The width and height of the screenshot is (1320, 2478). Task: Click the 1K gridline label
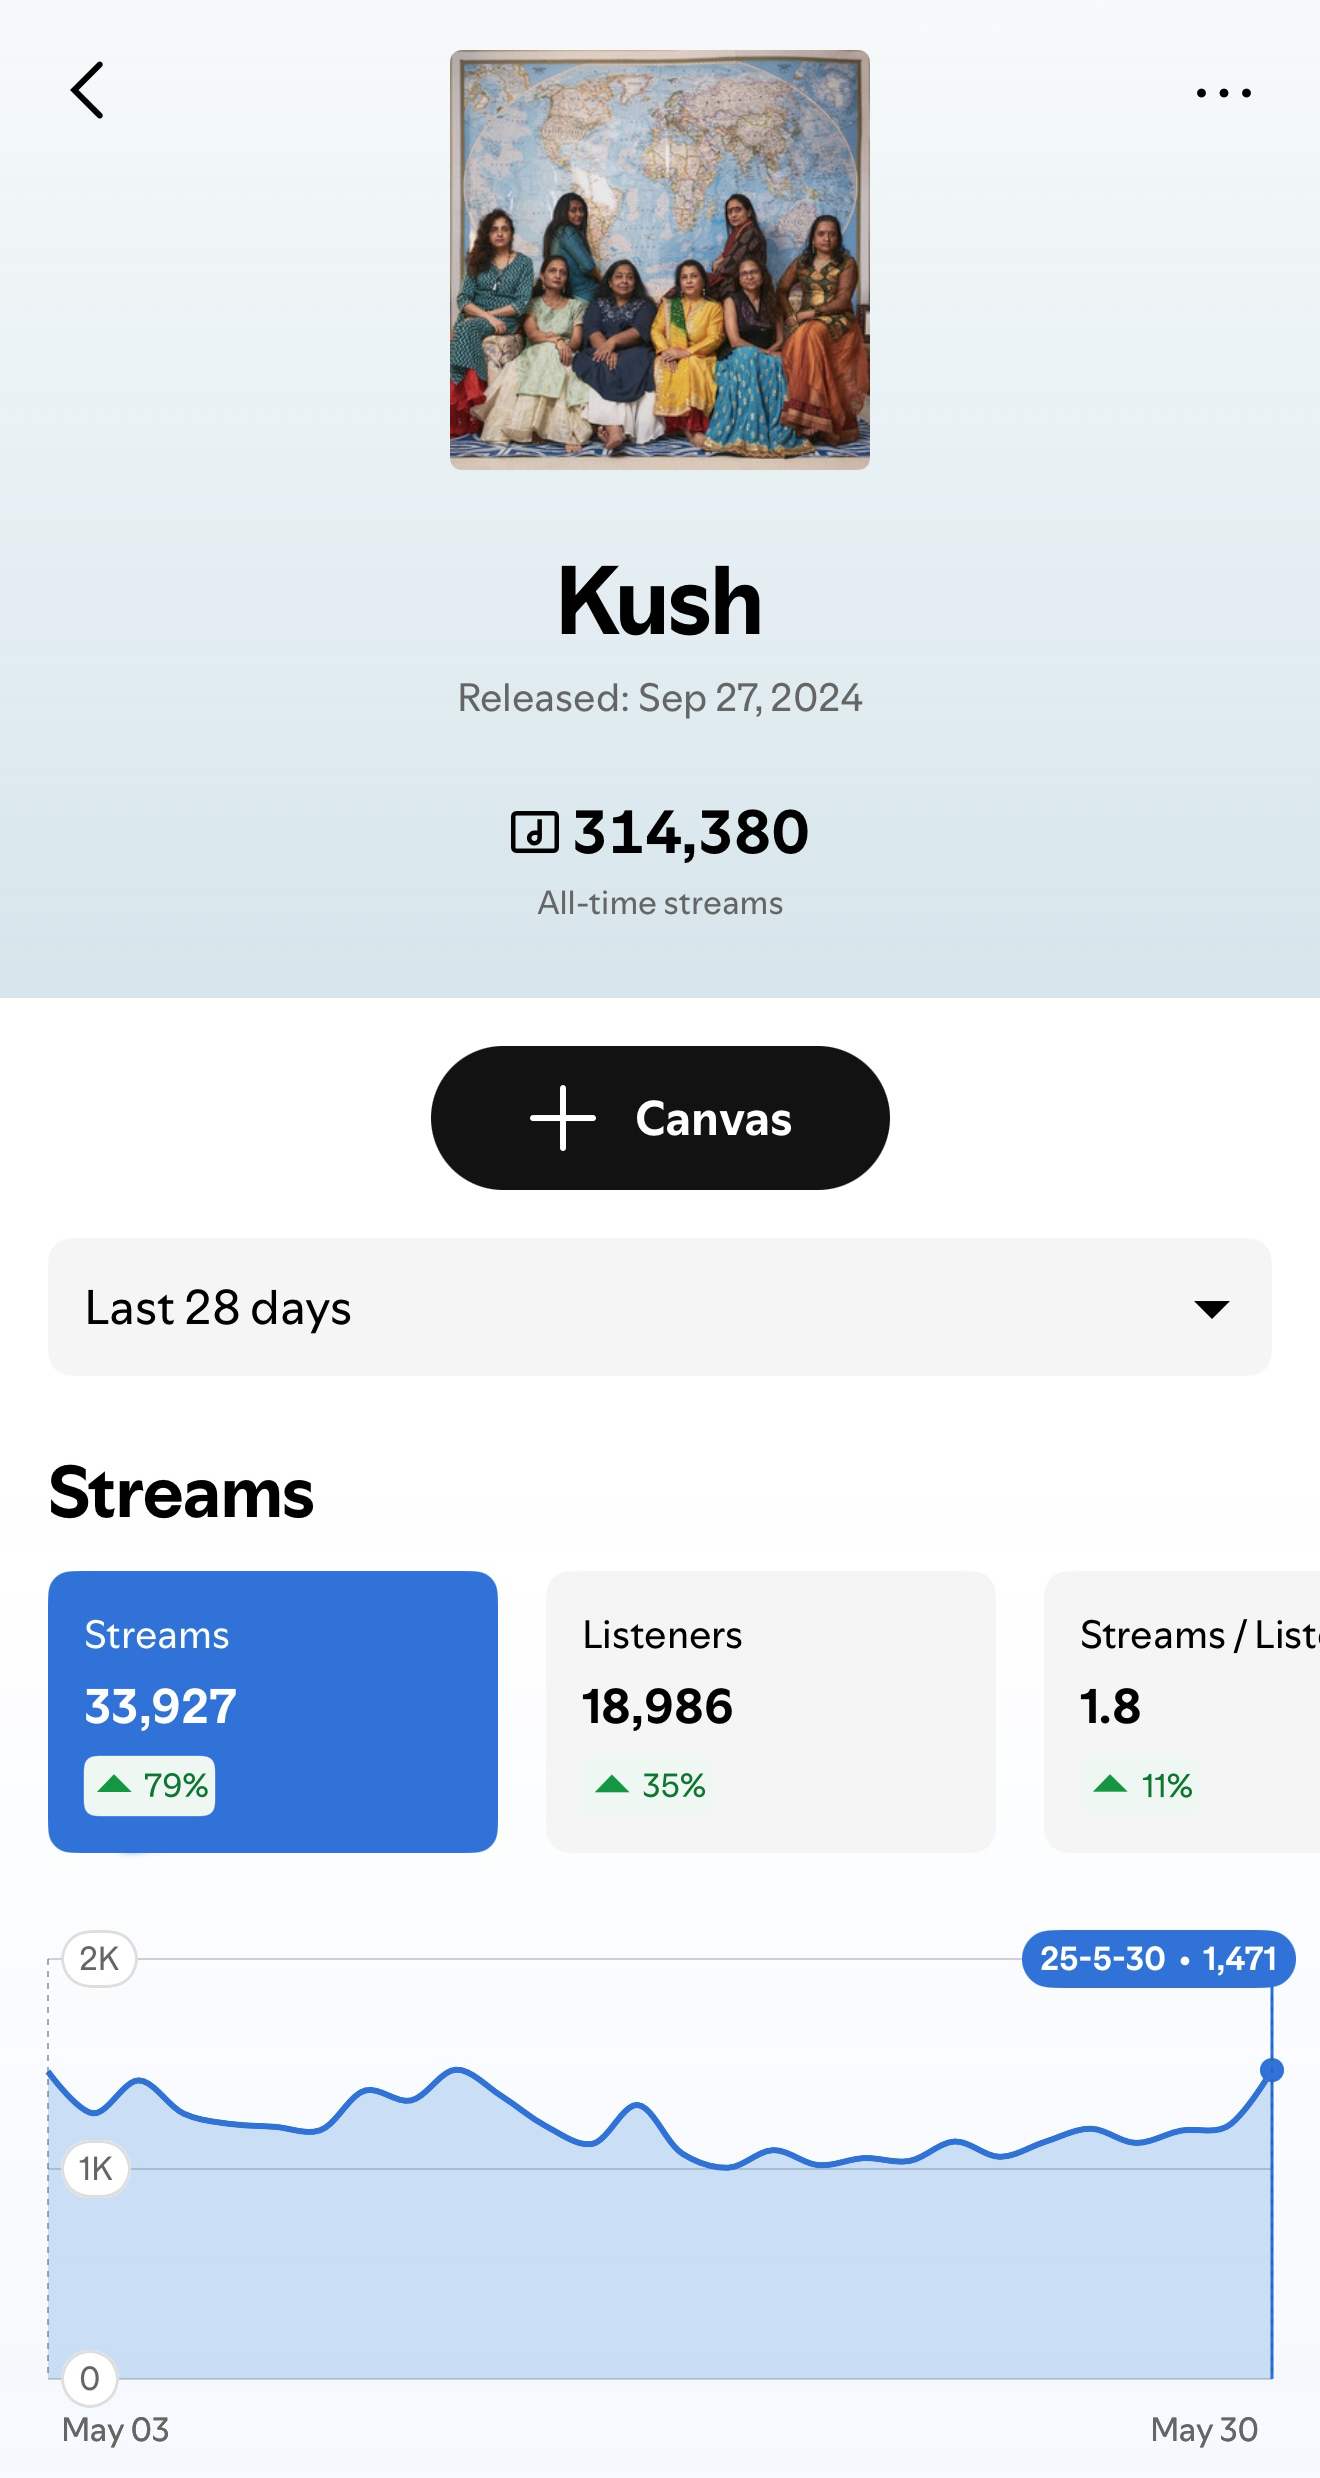click(x=96, y=2168)
